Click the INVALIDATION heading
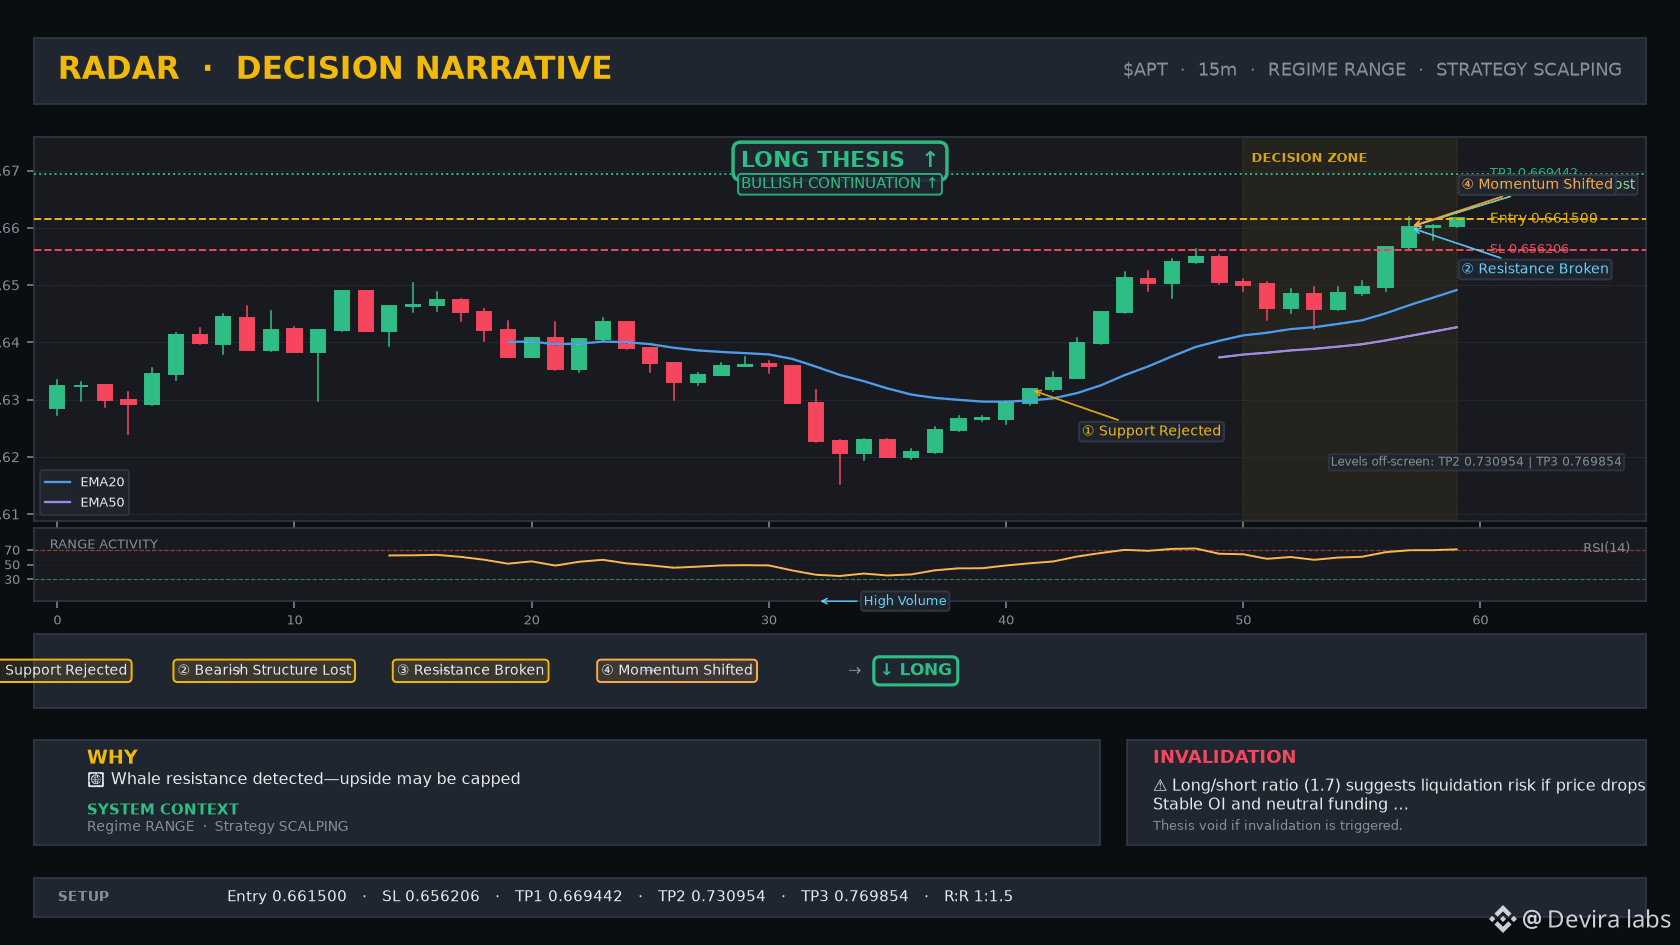This screenshot has width=1680, height=945. [x=1224, y=757]
